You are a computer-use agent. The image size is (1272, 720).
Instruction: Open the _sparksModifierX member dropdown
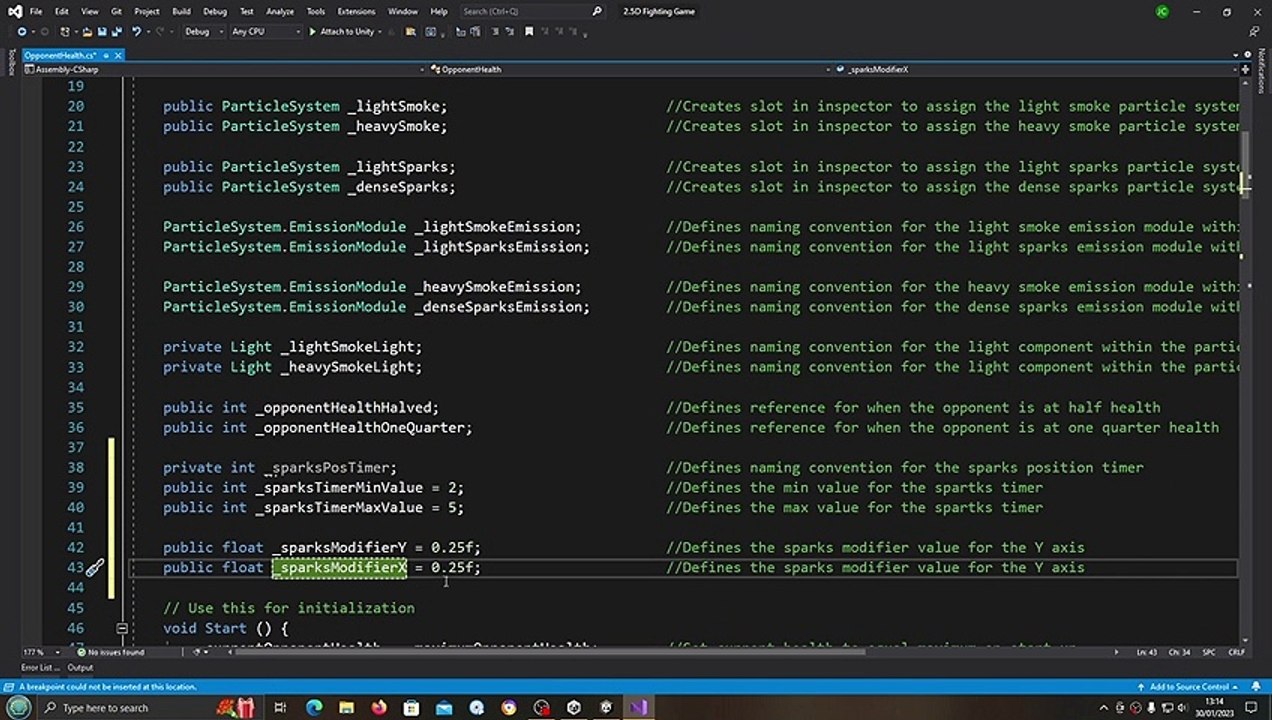[x=1038, y=69]
